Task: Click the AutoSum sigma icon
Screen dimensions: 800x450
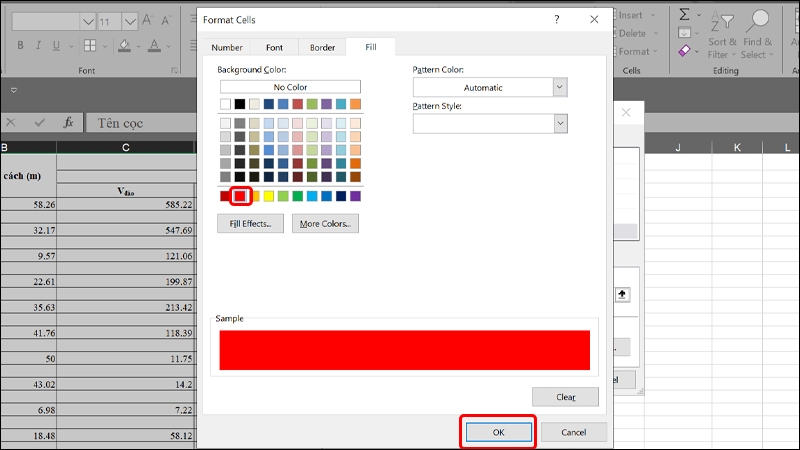Action: coord(684,15)
